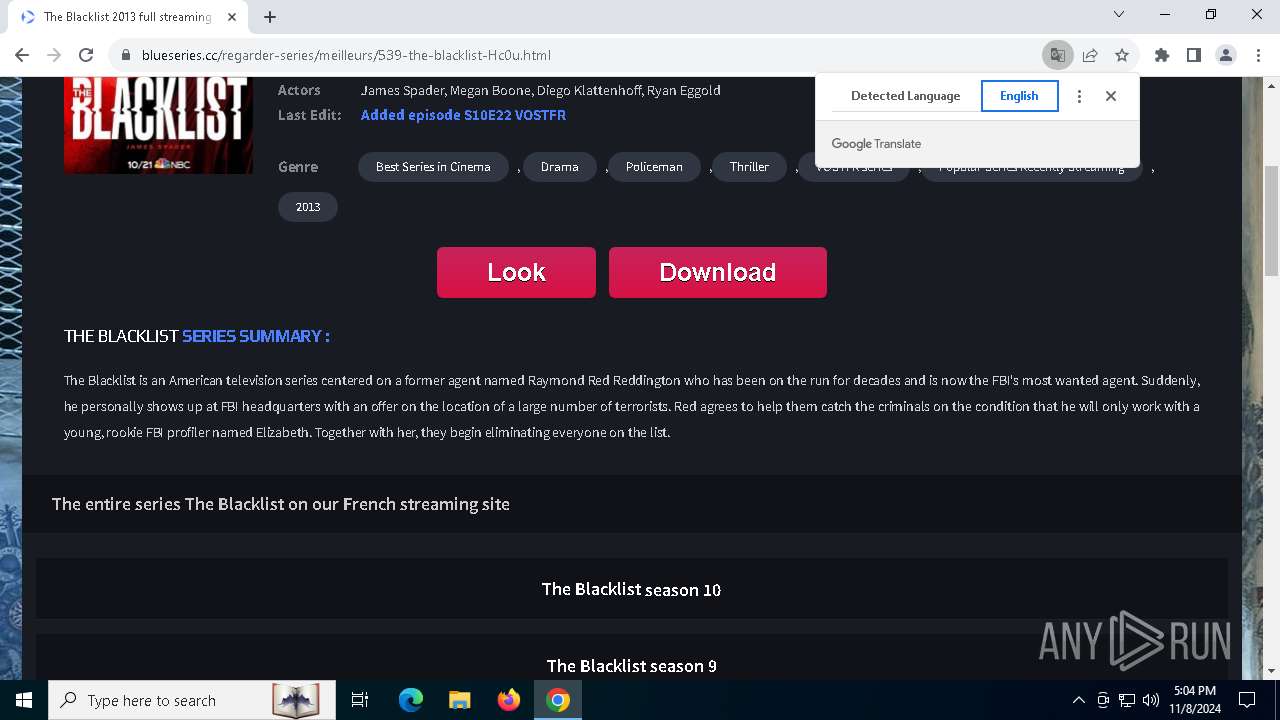Click the Download button
This screenshot has width=1280, height=720.
718,272
